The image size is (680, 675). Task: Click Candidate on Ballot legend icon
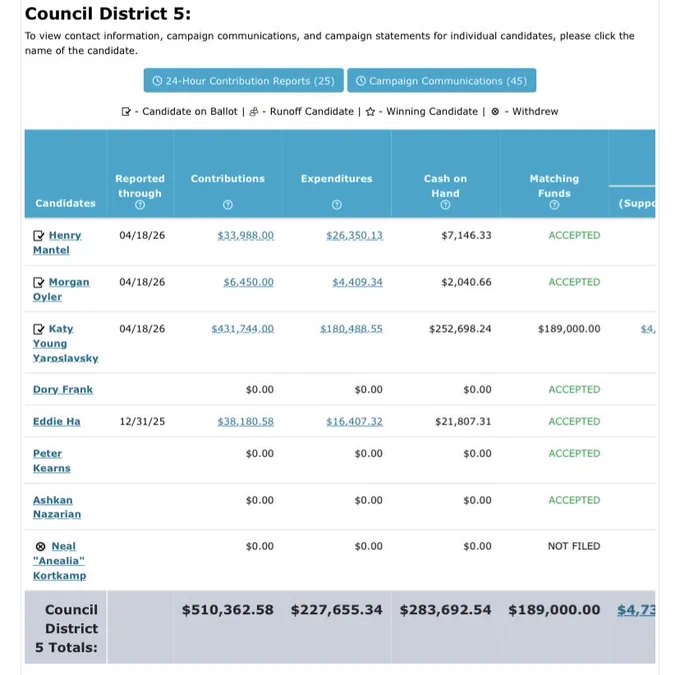pyautogui.click(x=126, y=112)
